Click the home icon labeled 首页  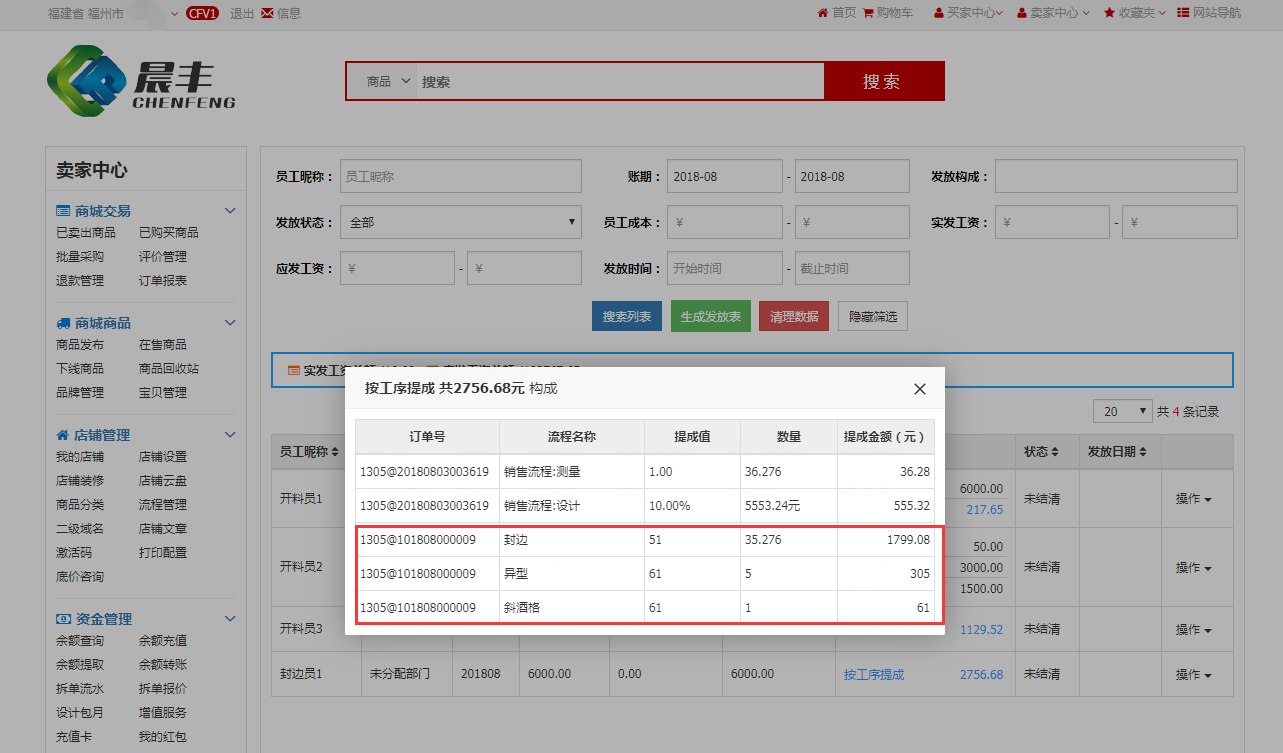tap(823, 13)
